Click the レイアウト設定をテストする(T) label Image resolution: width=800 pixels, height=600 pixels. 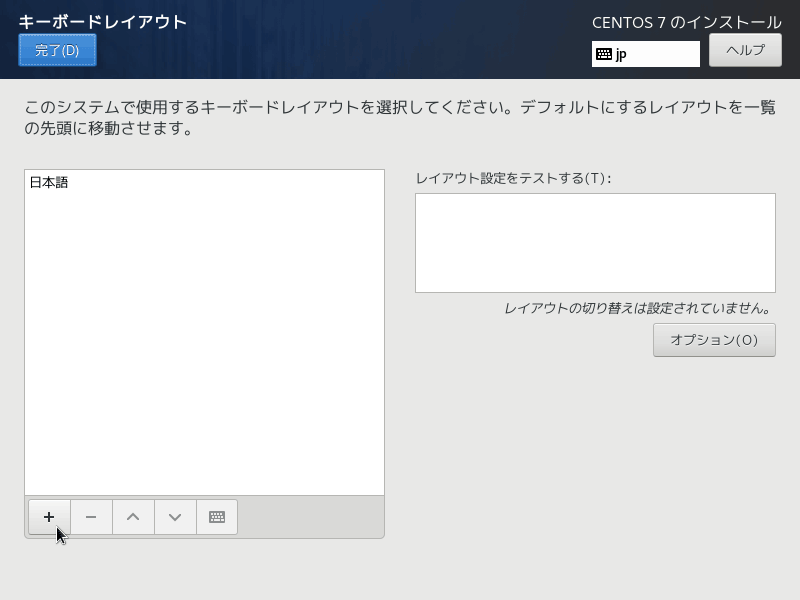click(x=513, y=178)
